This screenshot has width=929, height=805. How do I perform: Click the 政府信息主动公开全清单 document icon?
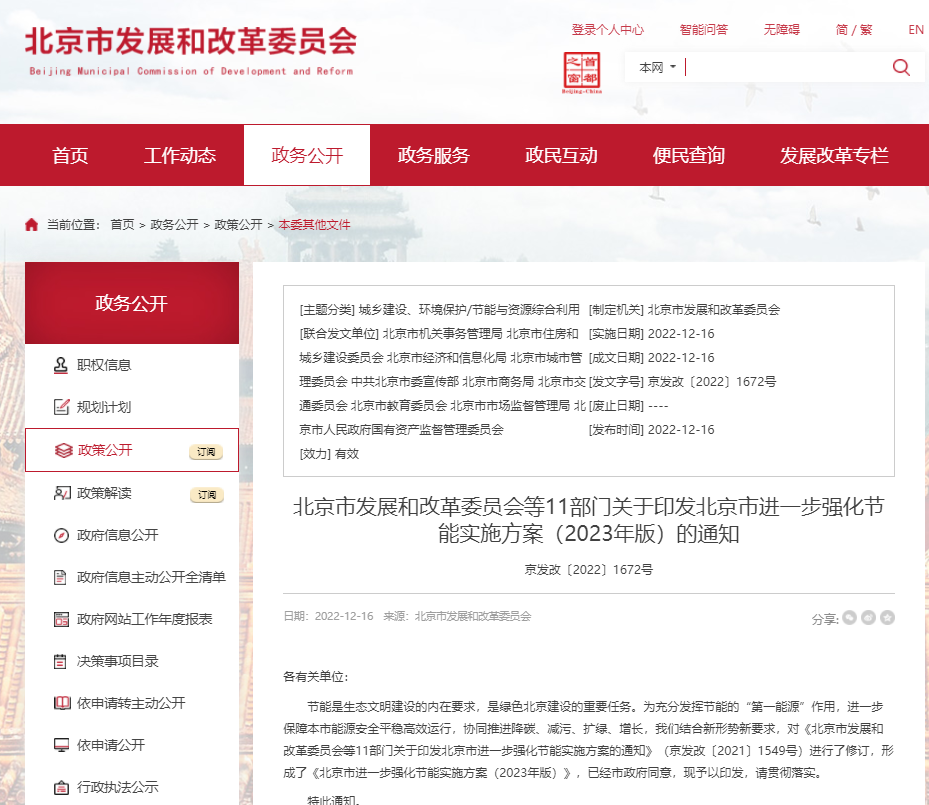(x=60, y=577)
